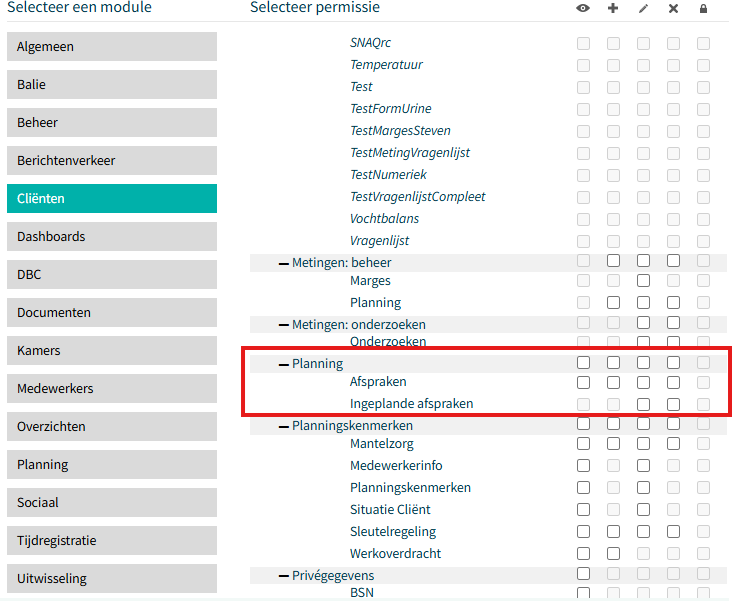
Task: Check view permission for Mantelzorg
Action: tap(583, 444)
